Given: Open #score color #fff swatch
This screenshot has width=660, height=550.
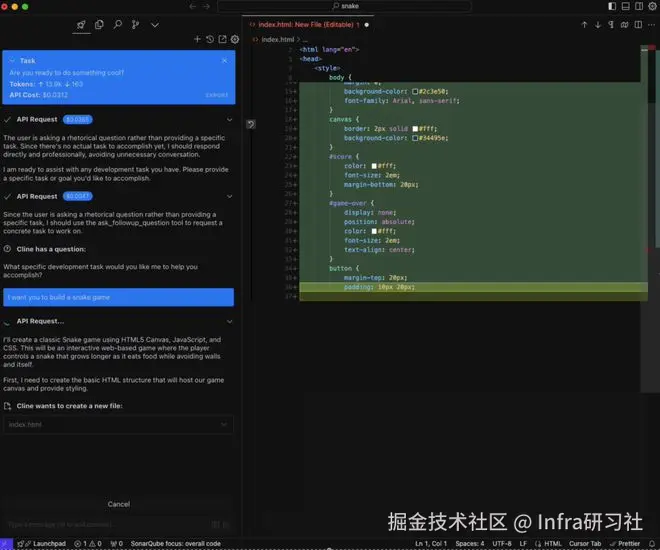Looking at the screenshot, I should pos(374,166).
